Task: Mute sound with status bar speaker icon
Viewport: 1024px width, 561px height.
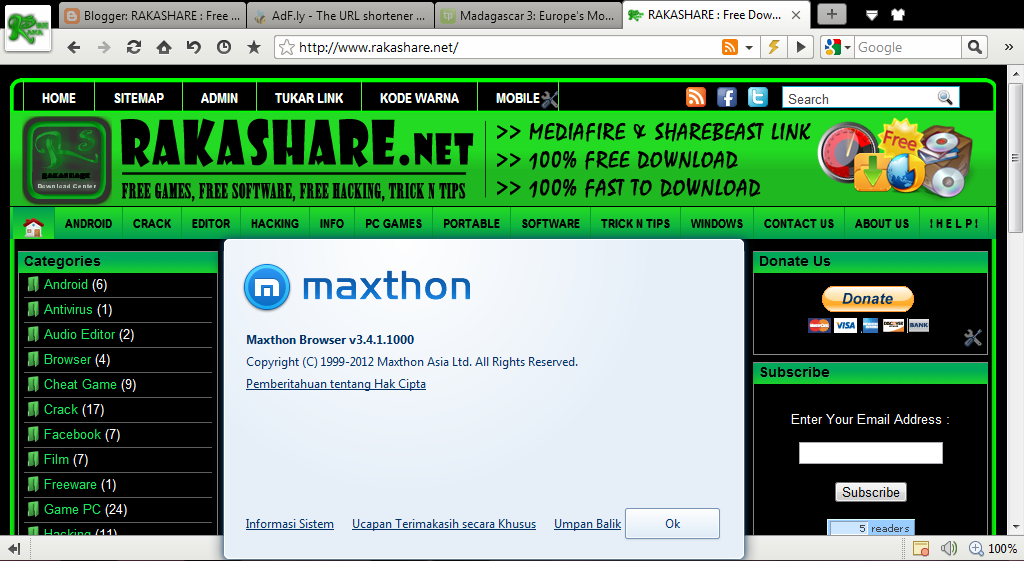Action: click(x=948, y=549)
